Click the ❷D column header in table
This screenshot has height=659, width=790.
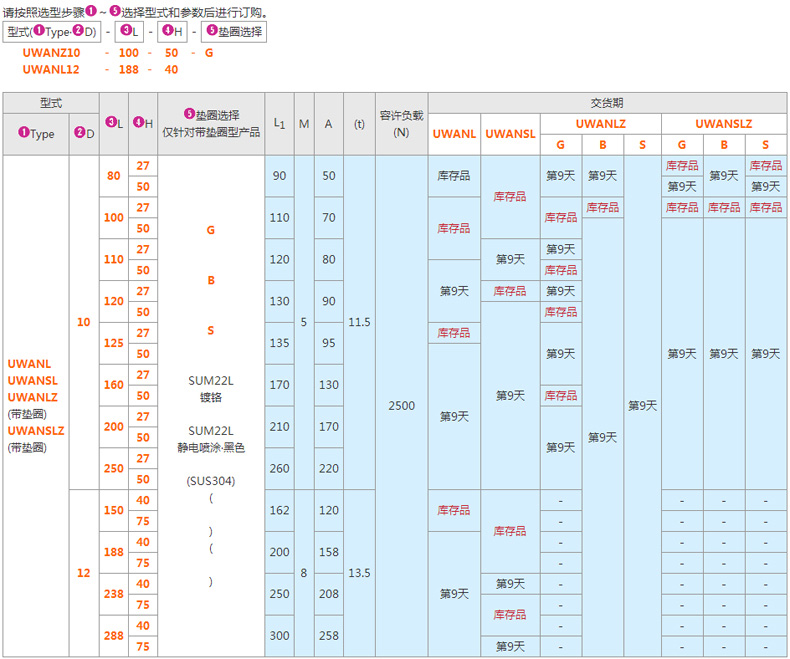coord(84,134)
